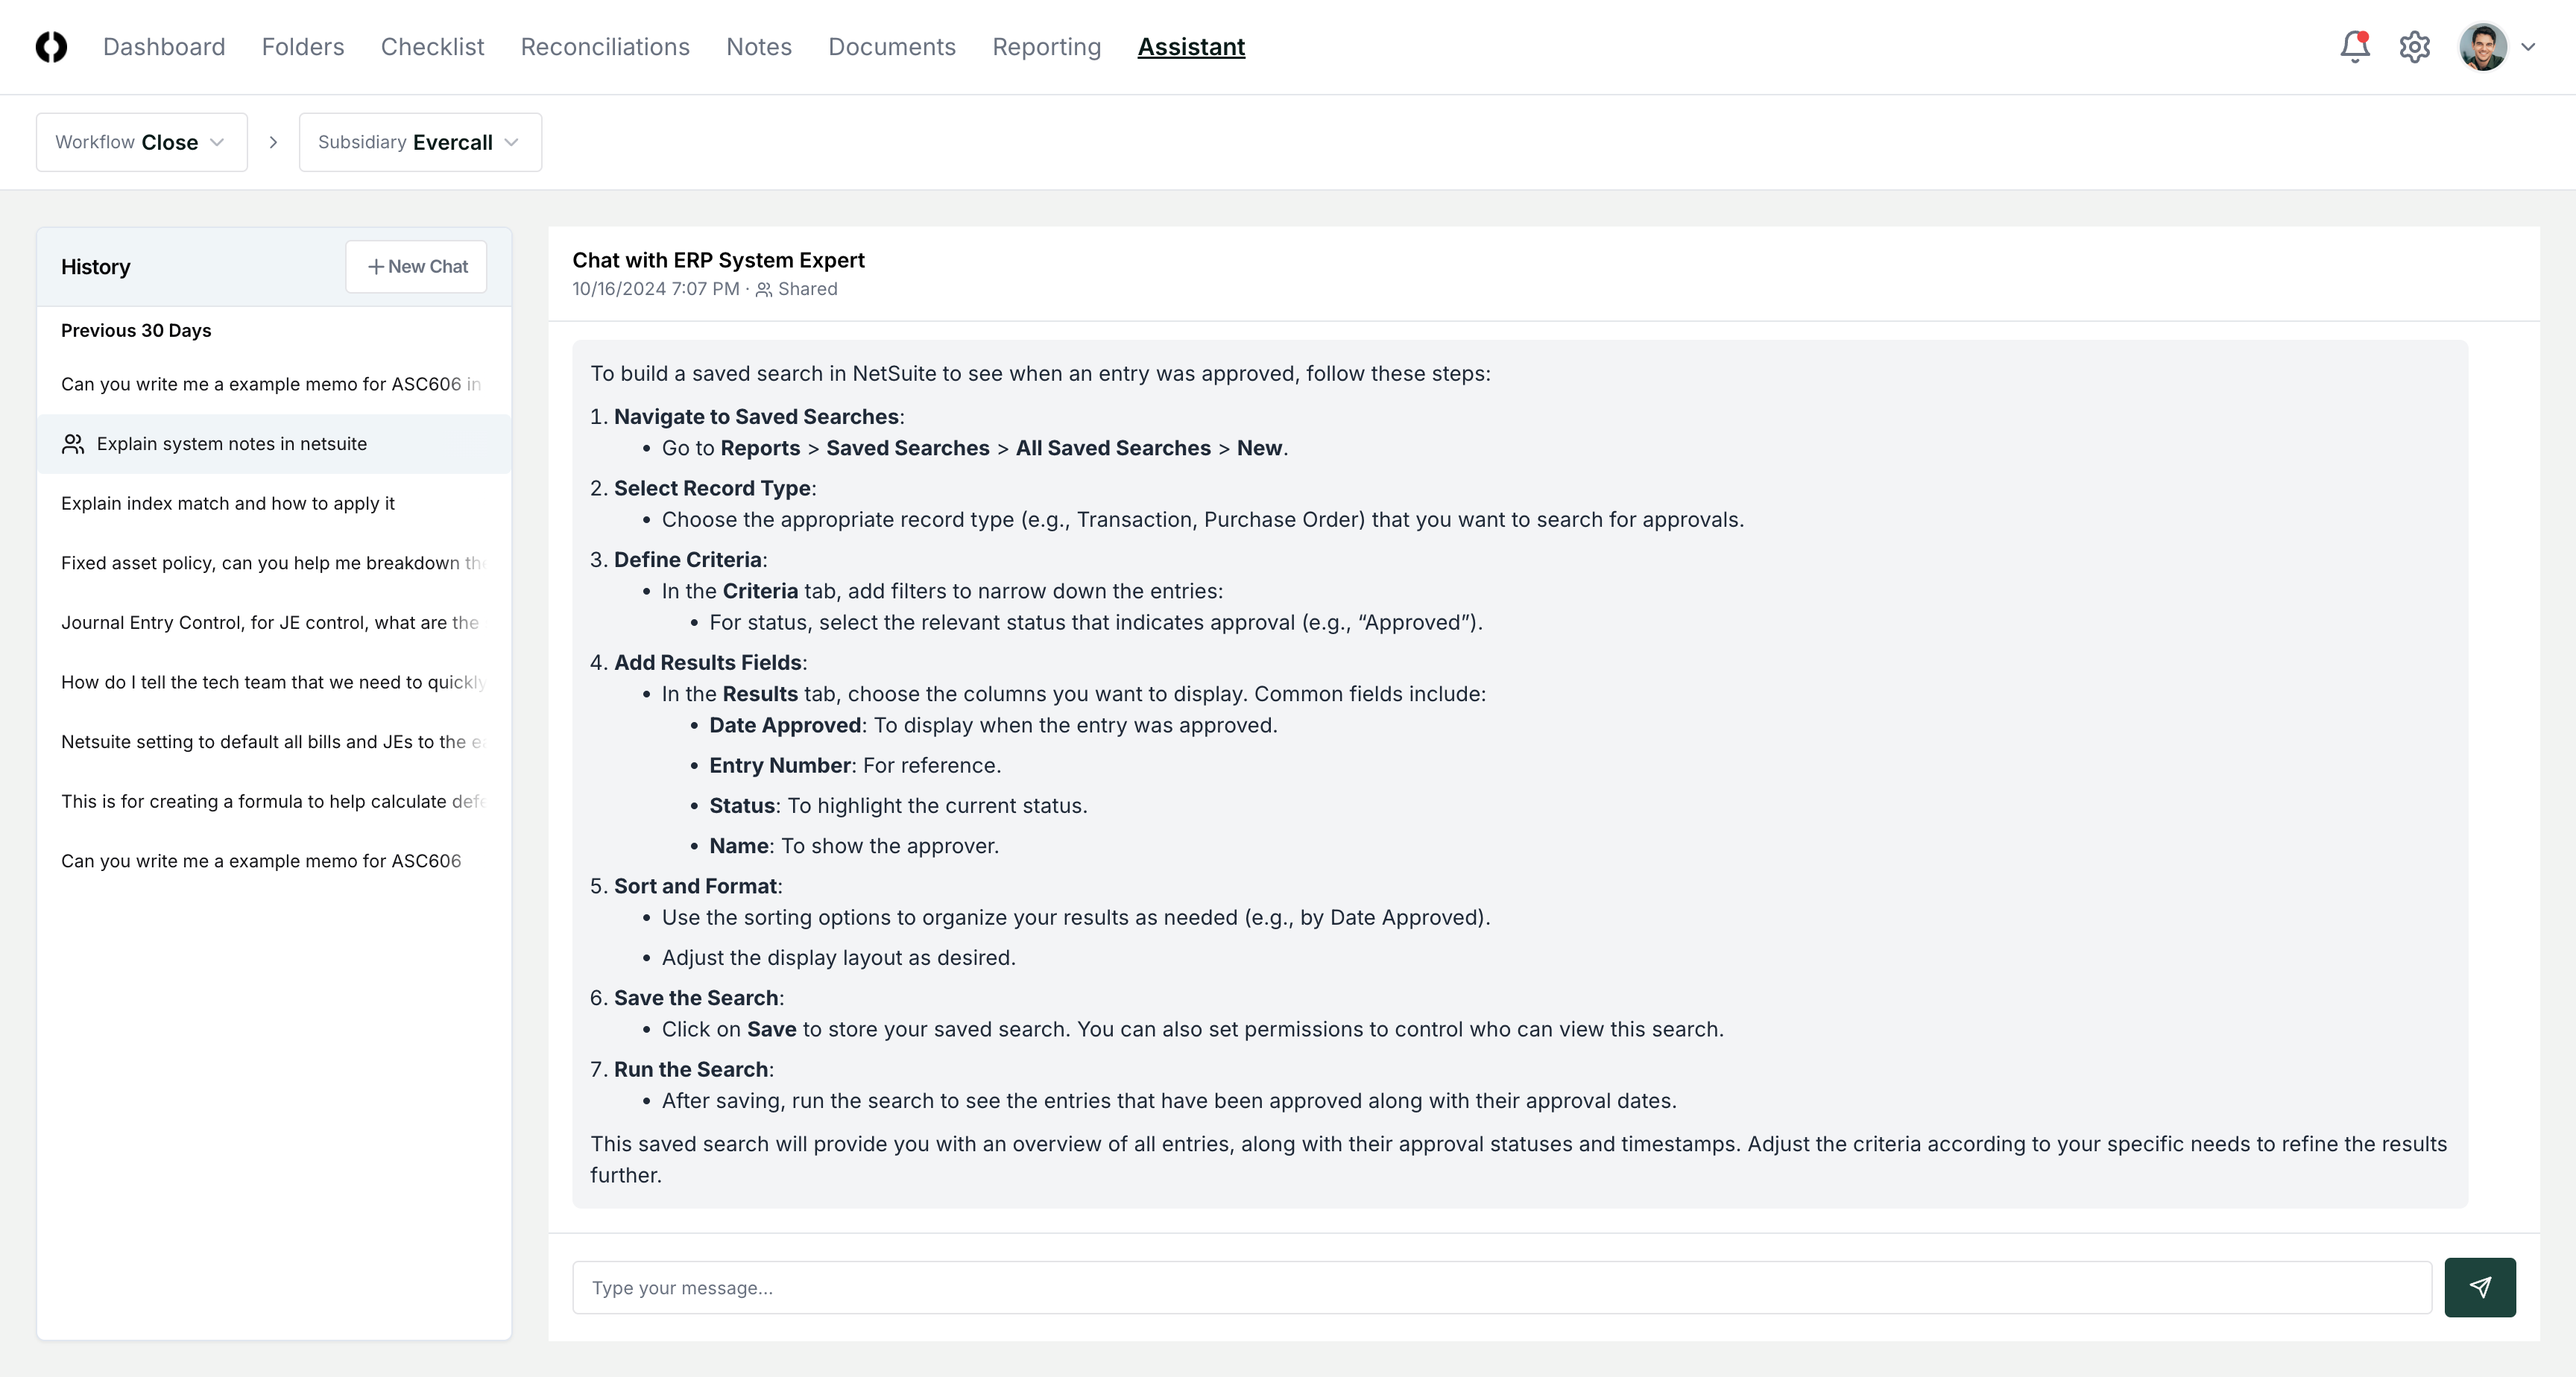Open 'Explain index match and how to apply it'
Screen dimensions: 2576x1377
[228, 504]
